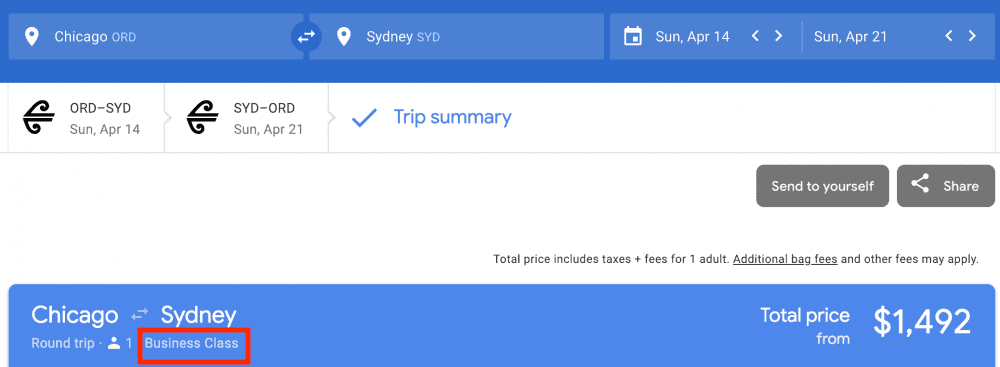
Task: Select the ORD–SYD Sun, Apr 14 step
Action: pos(86,118)
